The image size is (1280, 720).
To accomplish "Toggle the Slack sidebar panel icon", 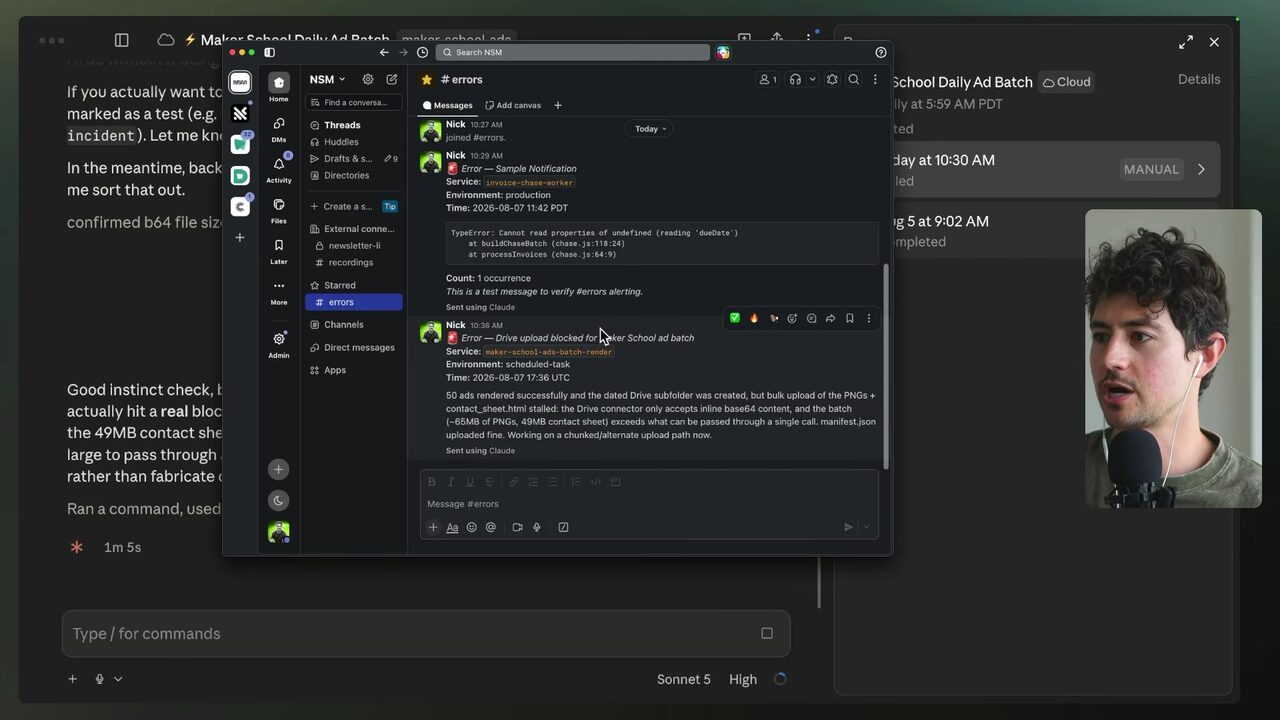I will 269,52.
